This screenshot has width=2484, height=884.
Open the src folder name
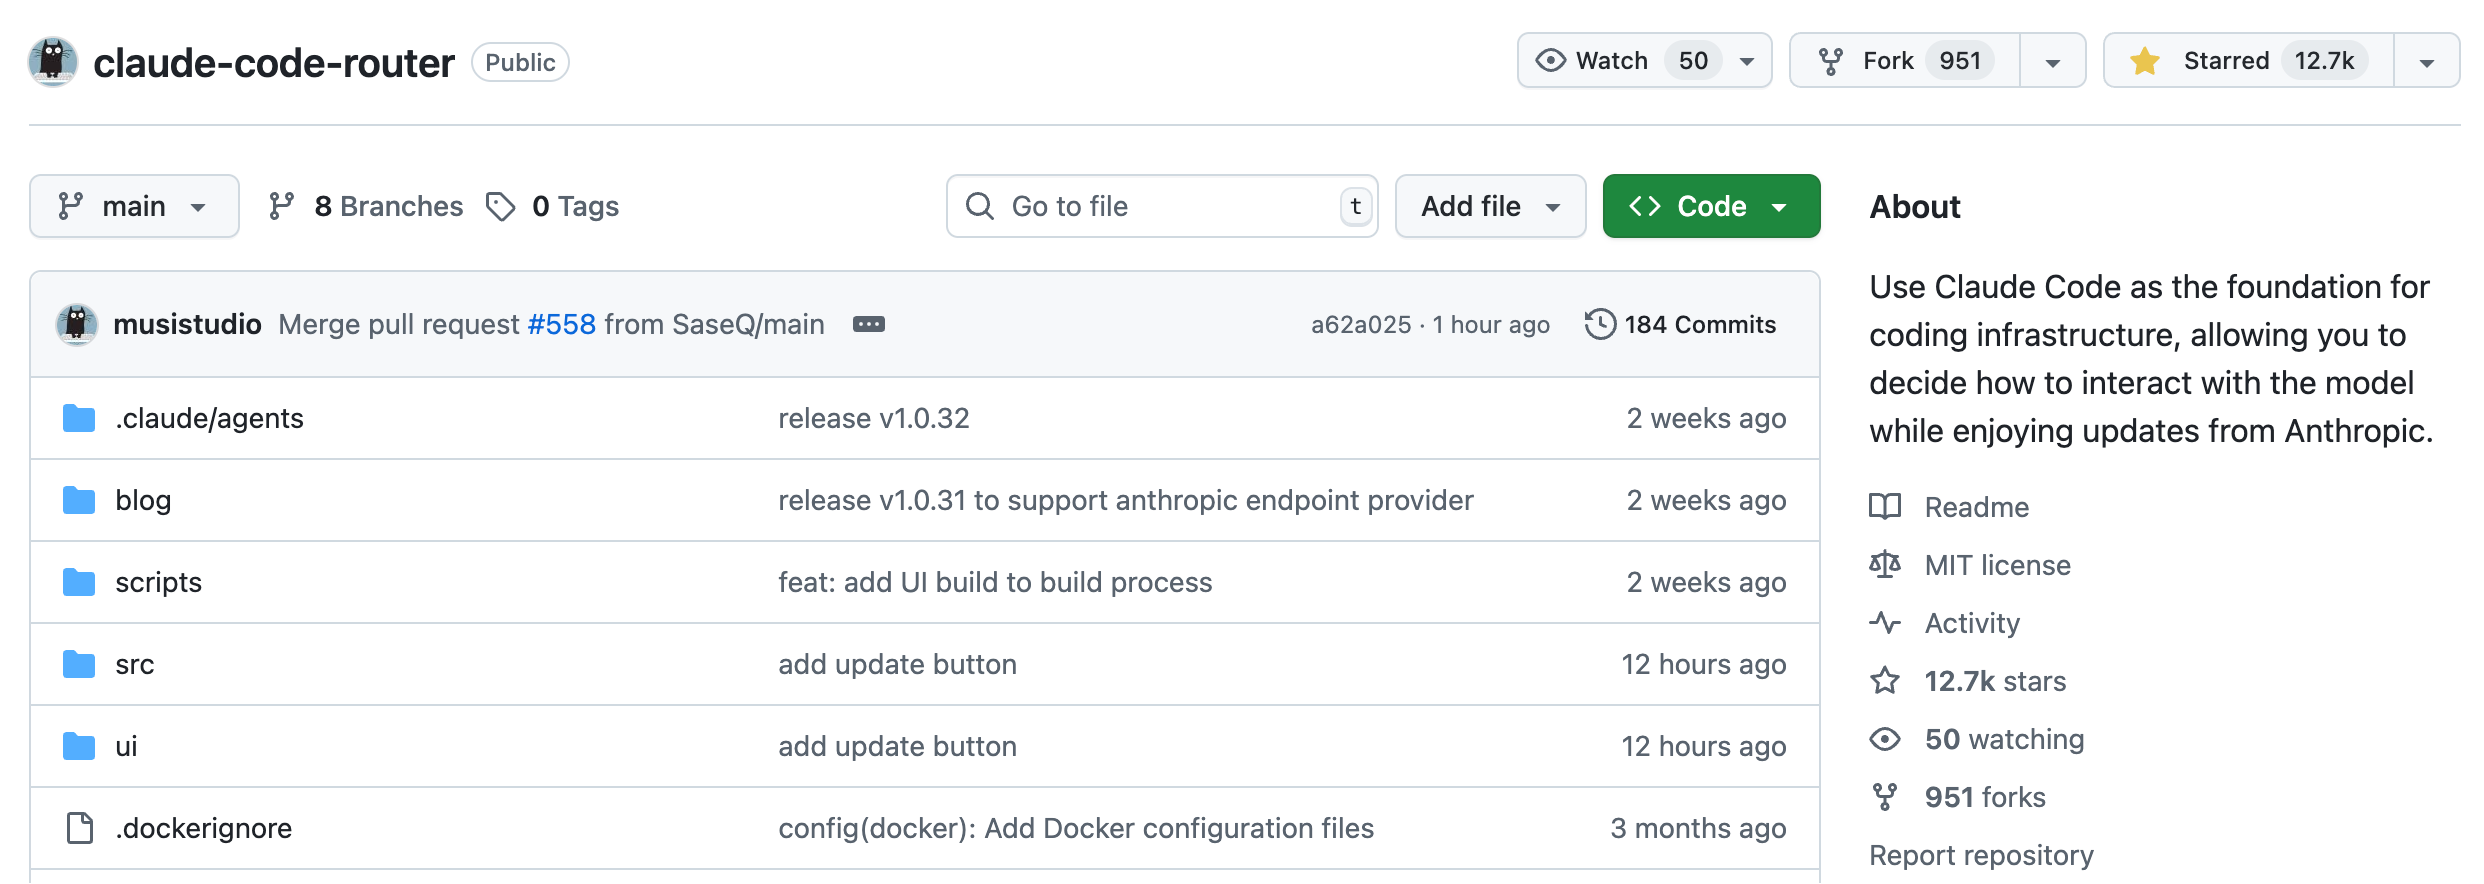pyautogui.click(x=134, y=664)
